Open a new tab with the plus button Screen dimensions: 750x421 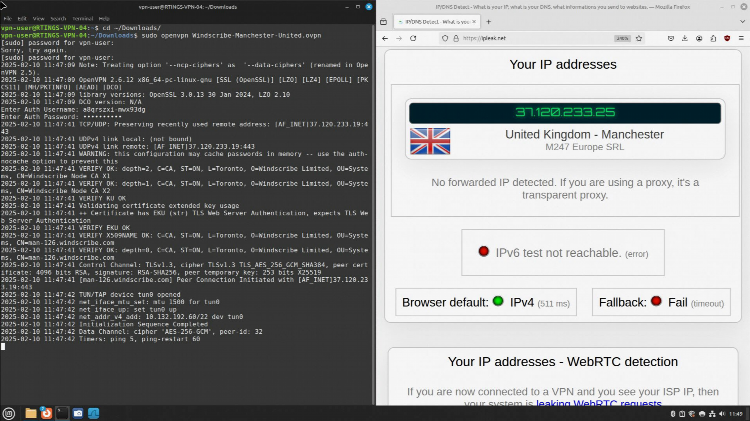point(488,22)
